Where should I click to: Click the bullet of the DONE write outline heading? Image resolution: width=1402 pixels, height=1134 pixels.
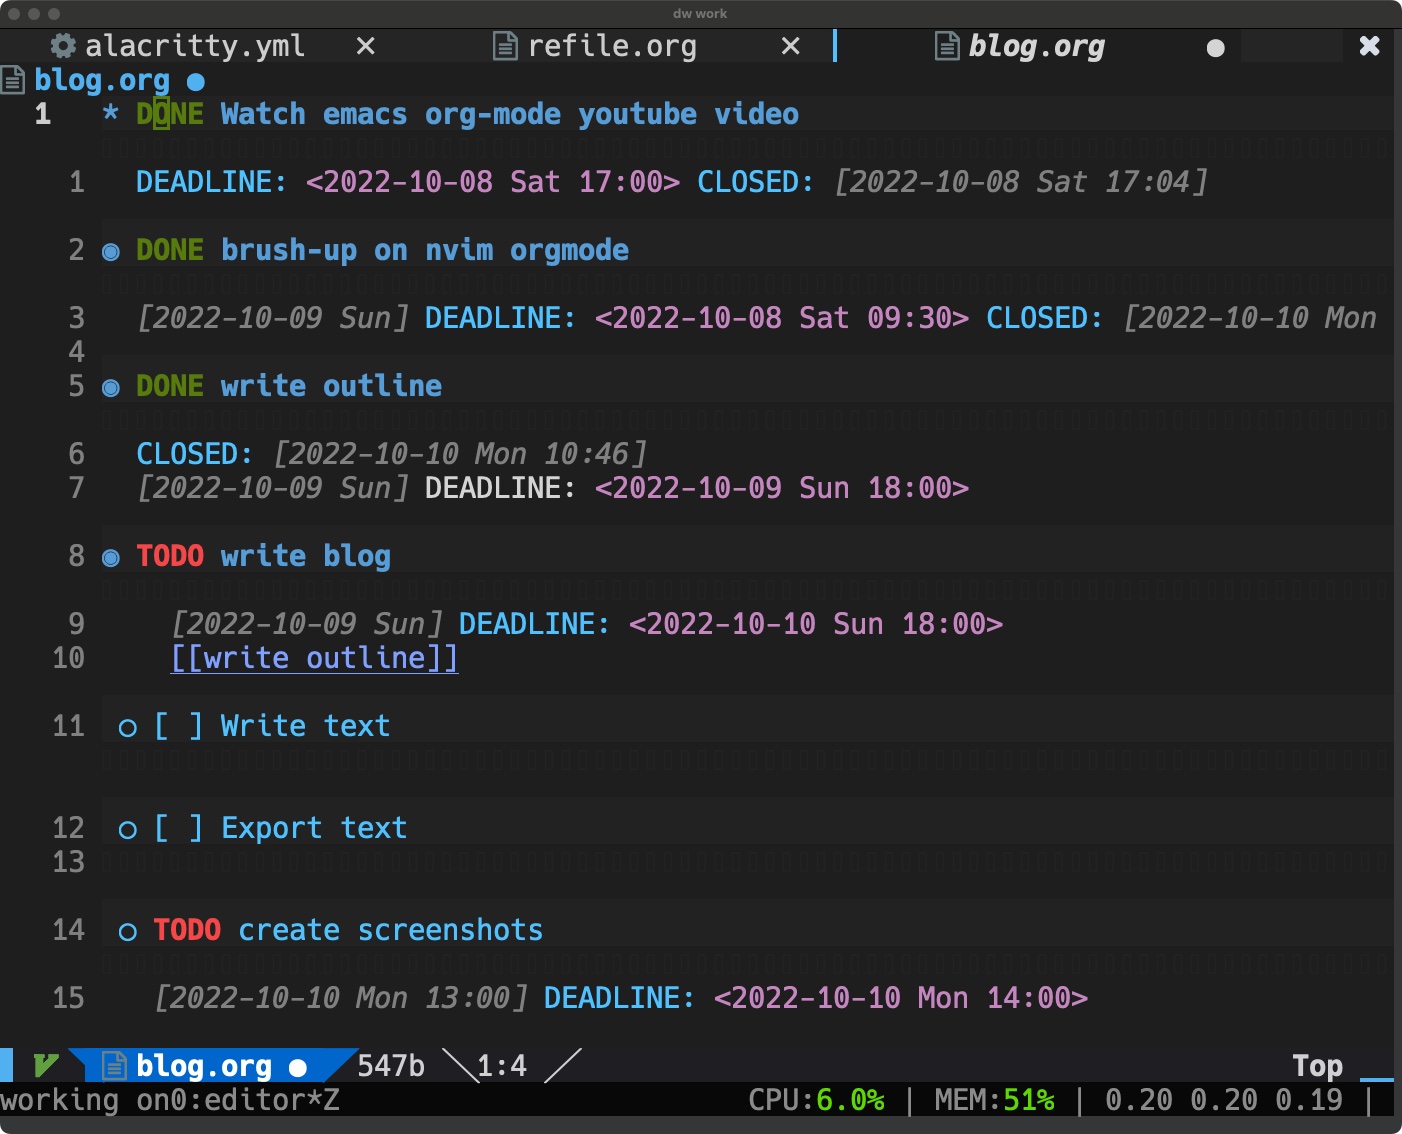[111, 388]
